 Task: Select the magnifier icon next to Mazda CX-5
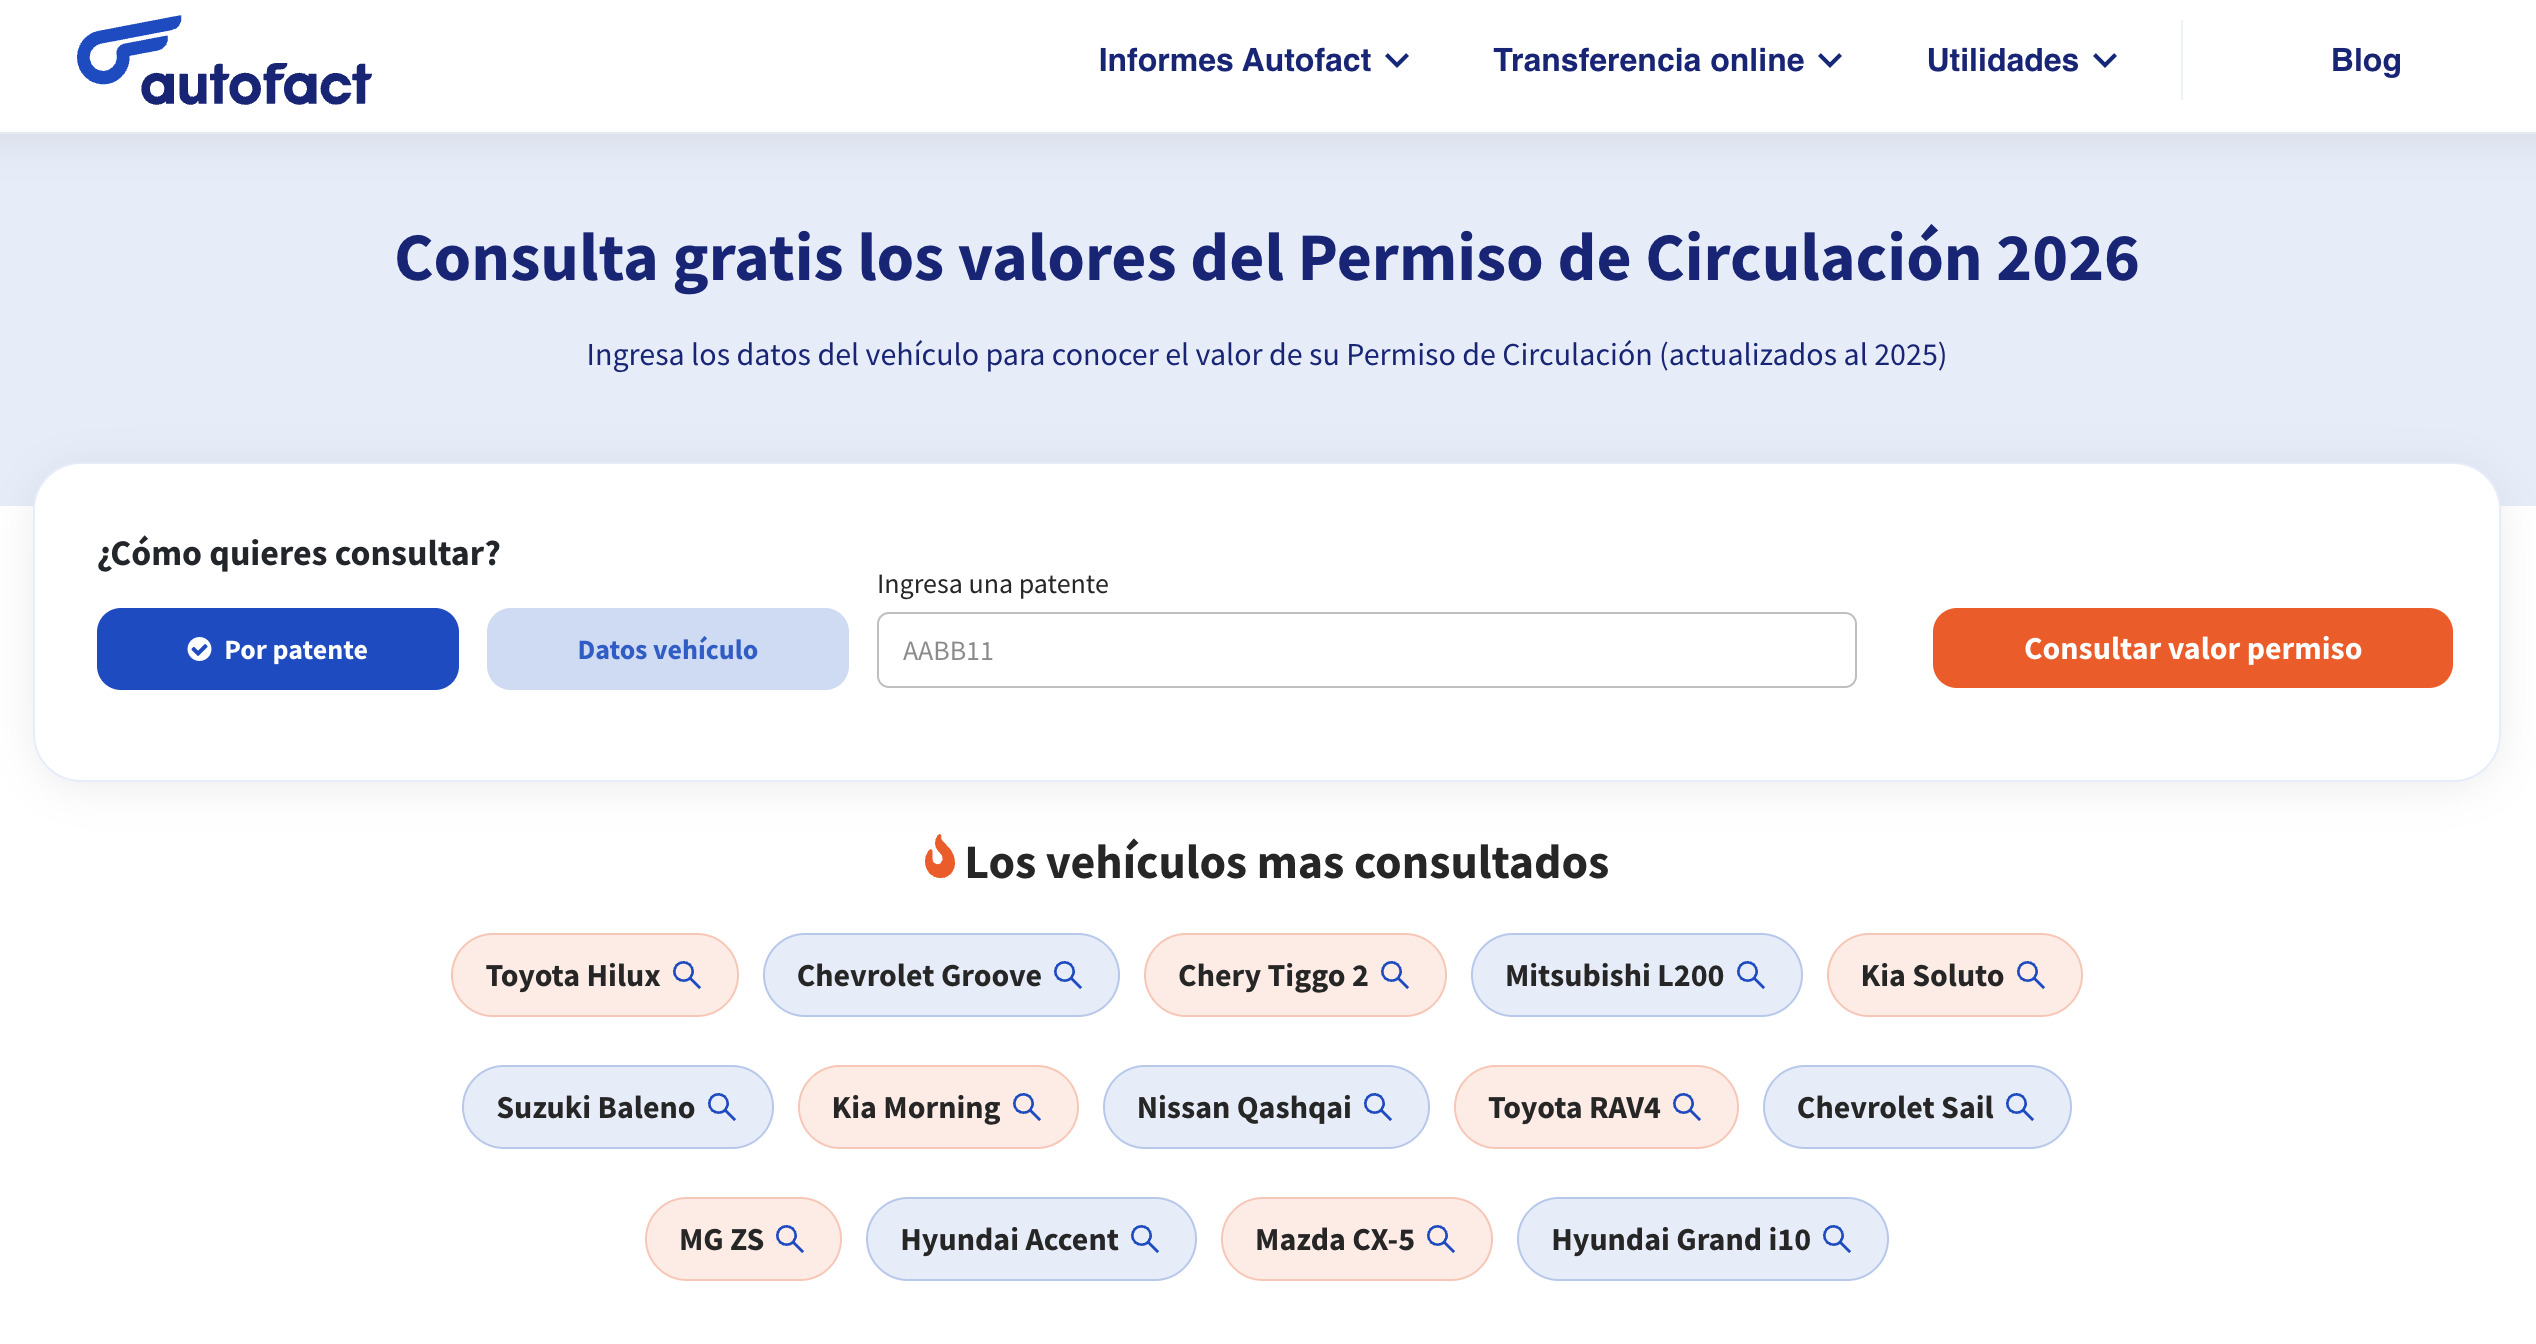point(1440,1239)
